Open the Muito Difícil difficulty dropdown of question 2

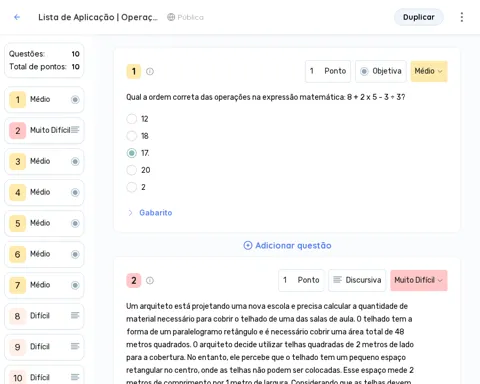pyautogui.click(x=419, y=280)
